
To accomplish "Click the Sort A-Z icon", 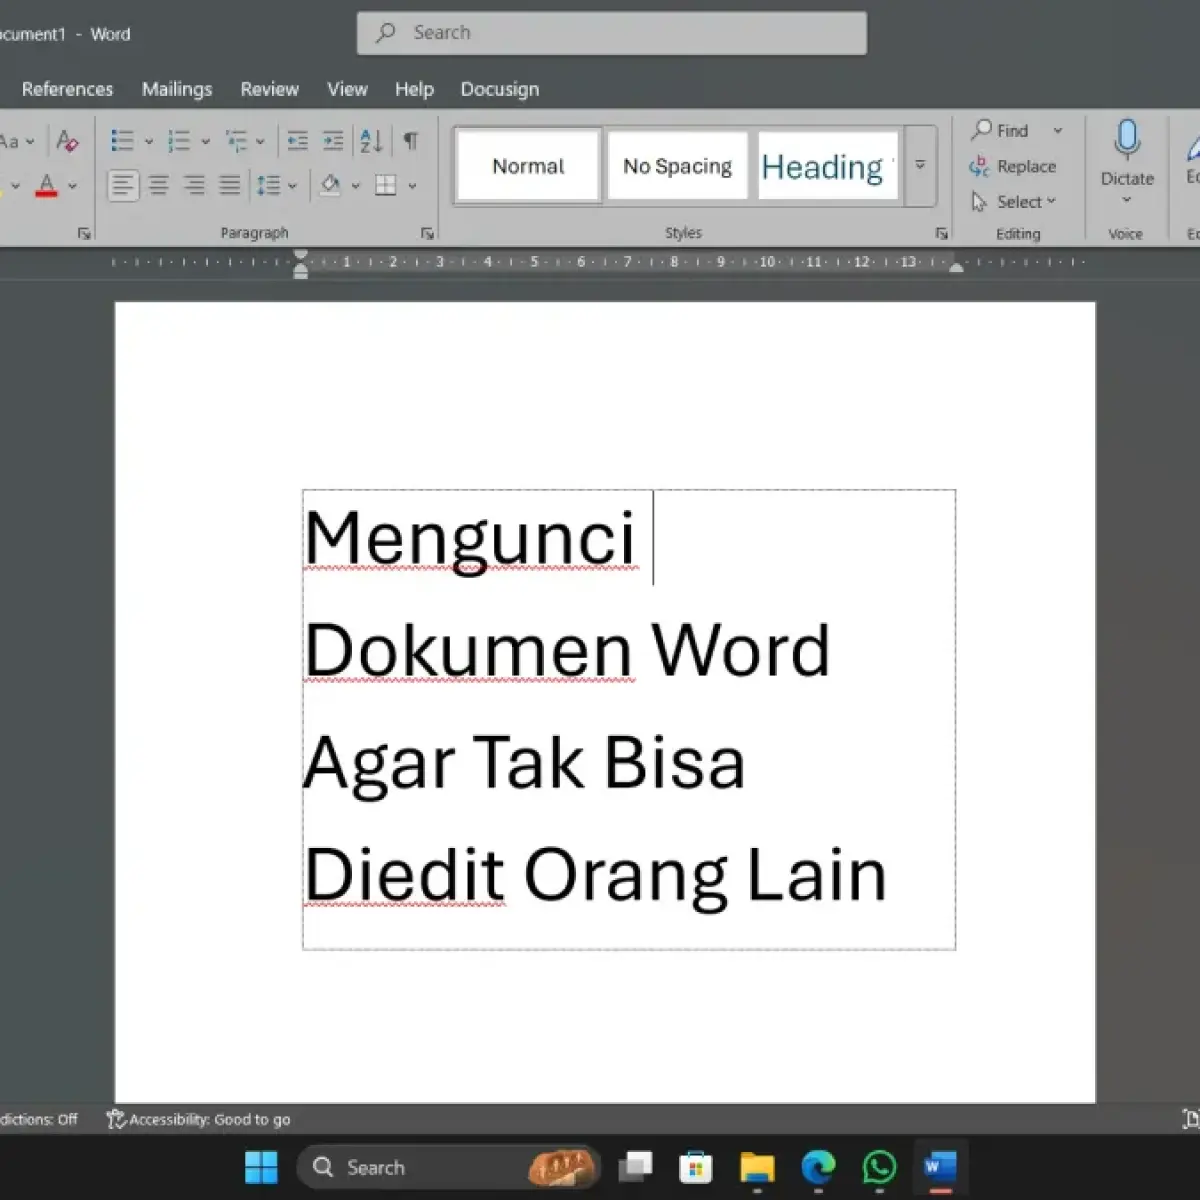I will [371, 141].
